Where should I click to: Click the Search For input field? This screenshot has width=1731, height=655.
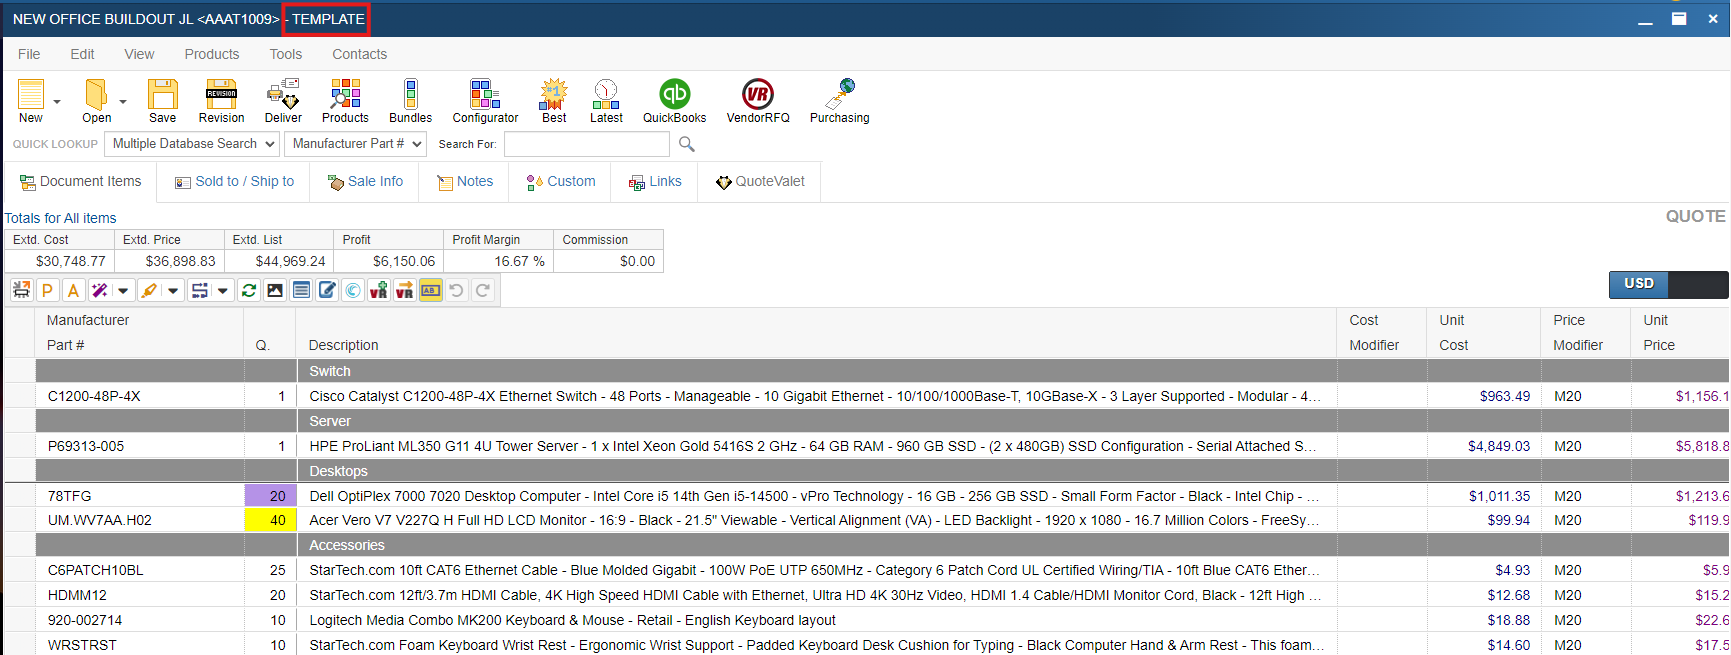click(x=586, y=144)
